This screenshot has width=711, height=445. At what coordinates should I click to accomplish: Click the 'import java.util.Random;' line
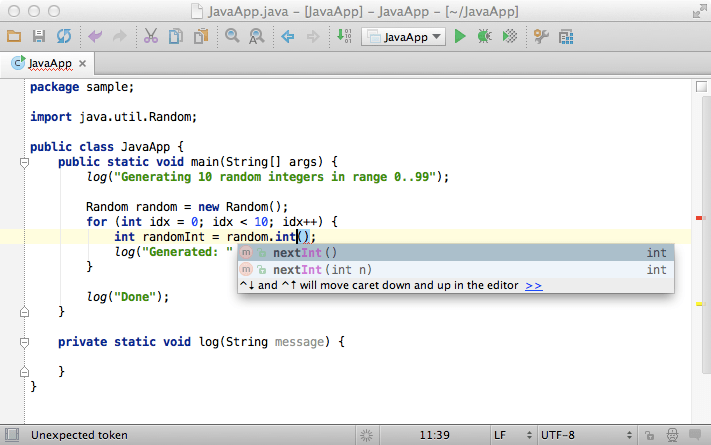point(113,117)
